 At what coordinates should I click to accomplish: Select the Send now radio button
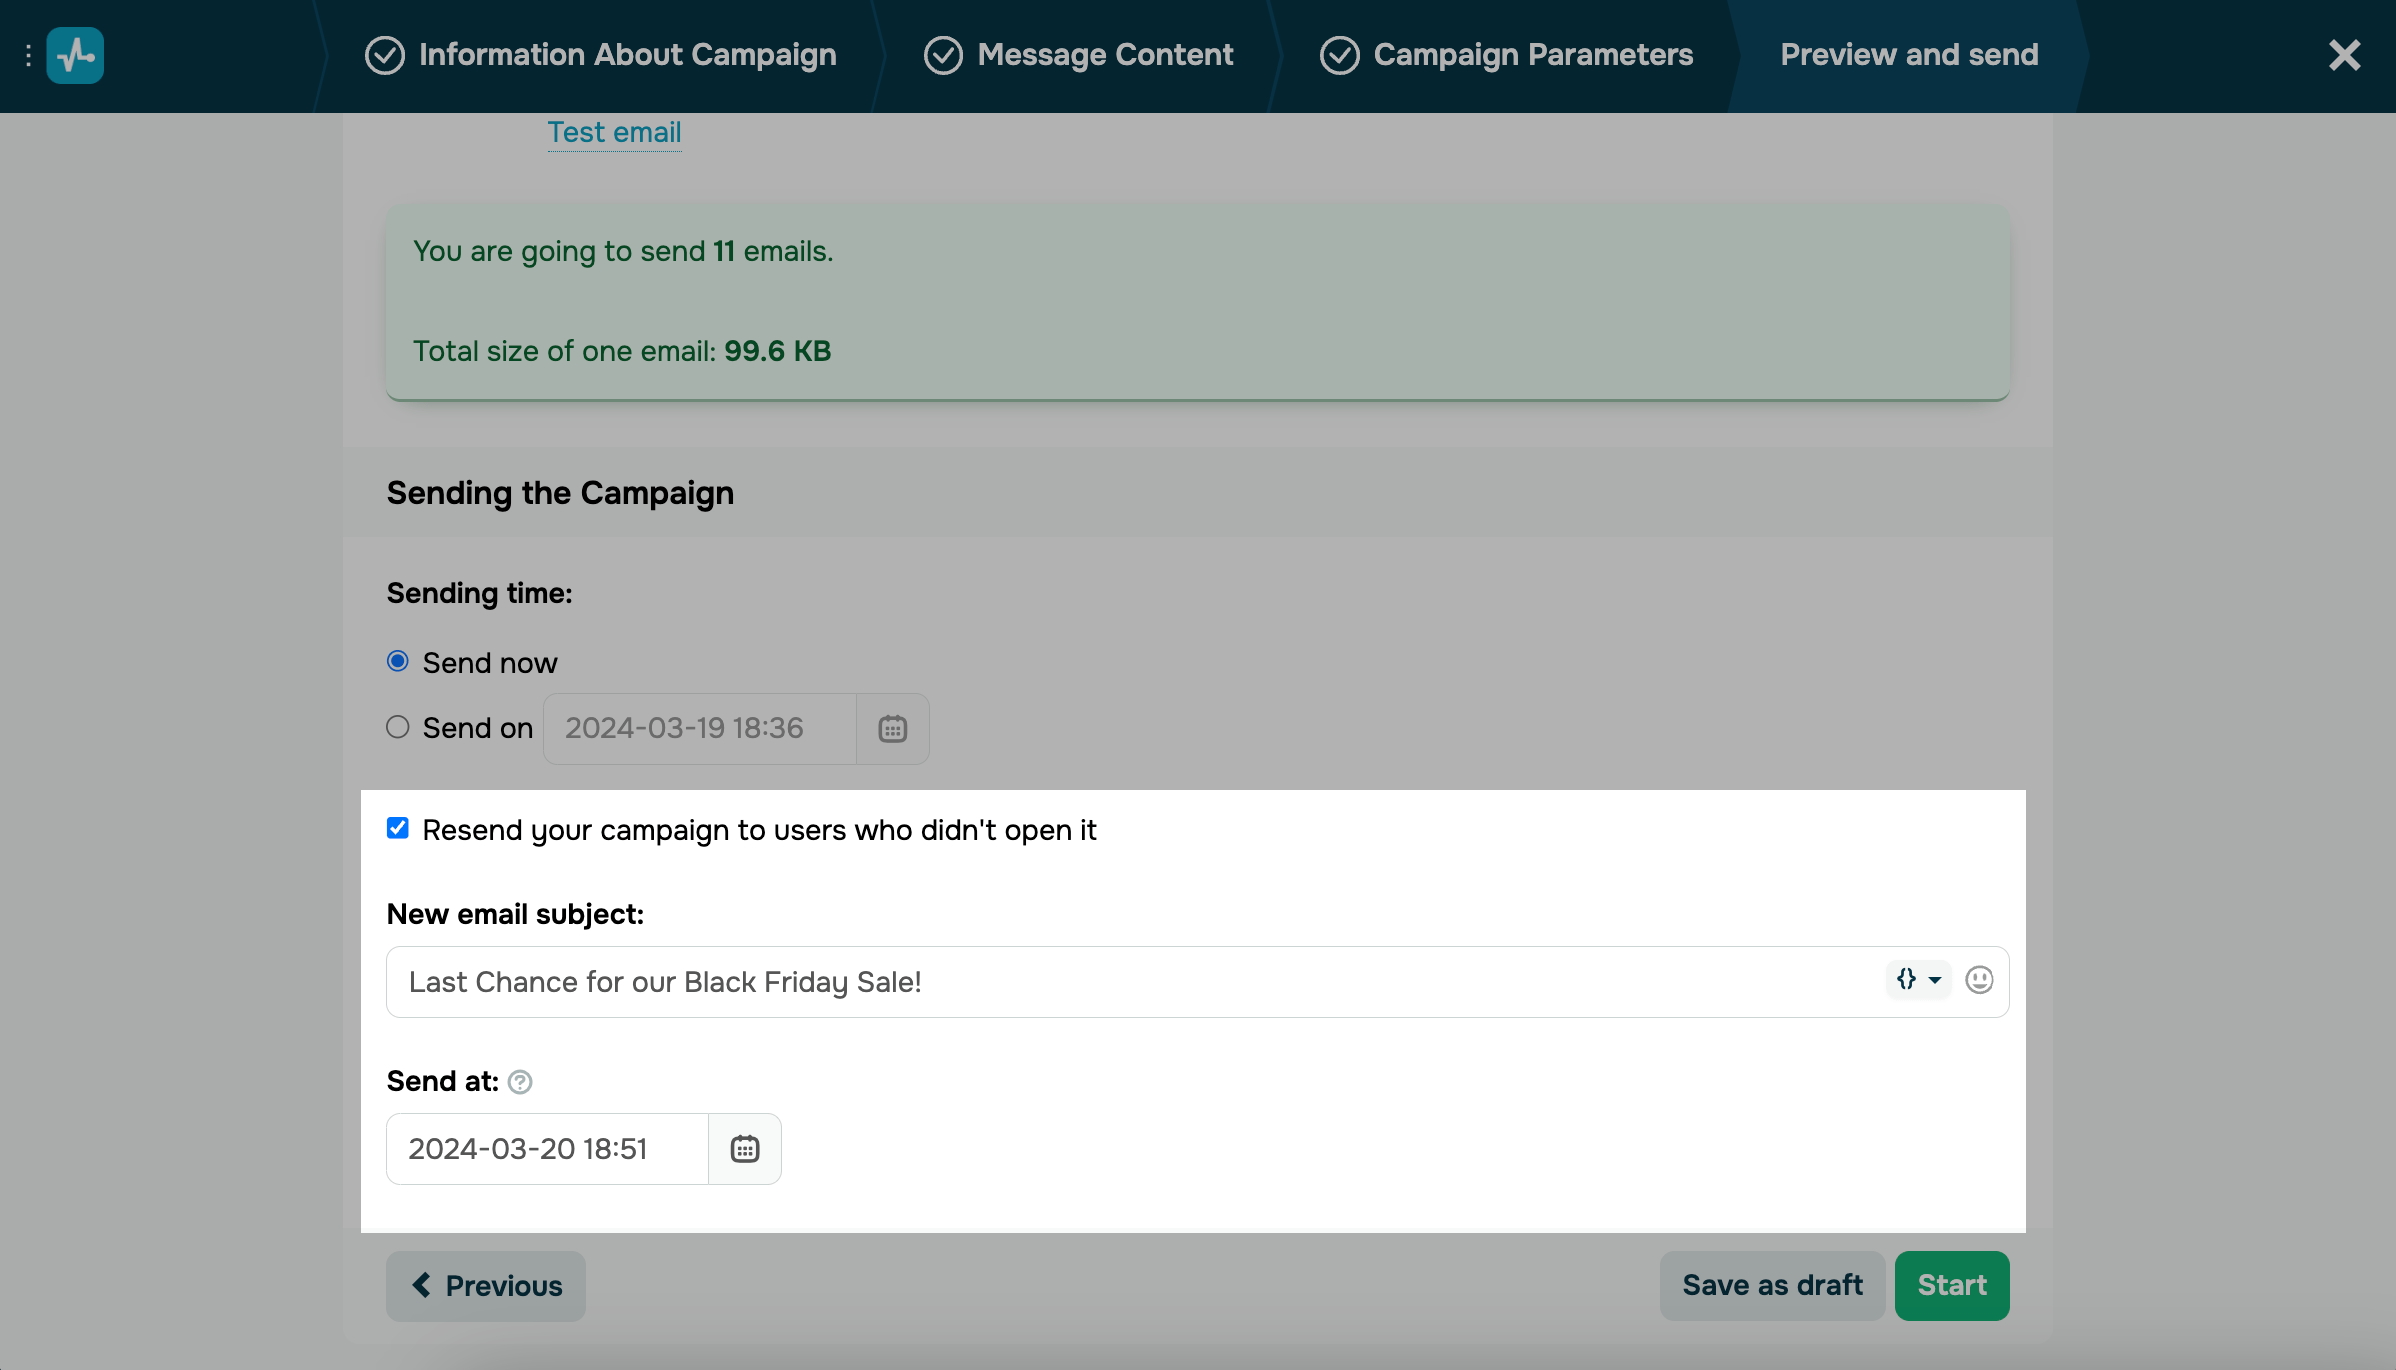pyautogui.click(x=397, y=661)
